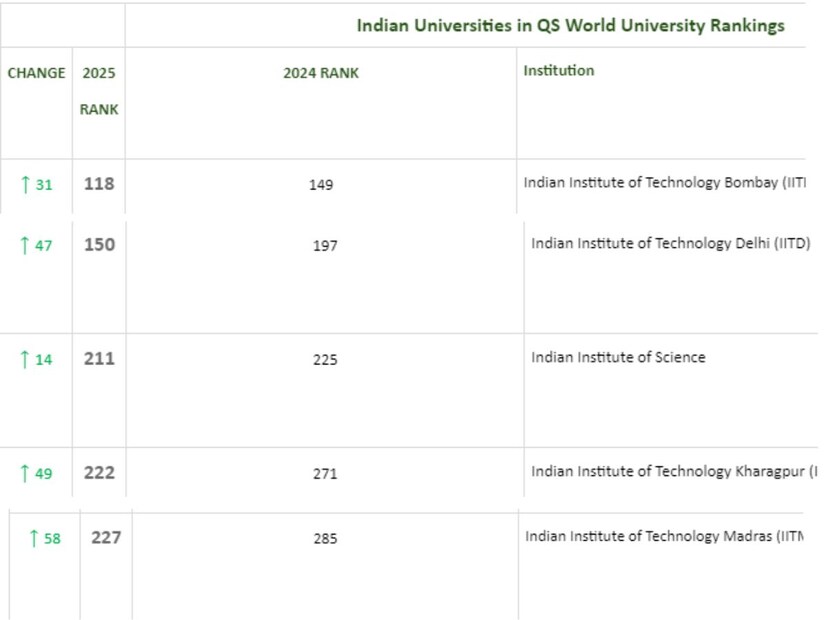Open the Indian Institute of Science entry
The width and height of the screenshot is (827, 620).
tap(618, 357)
